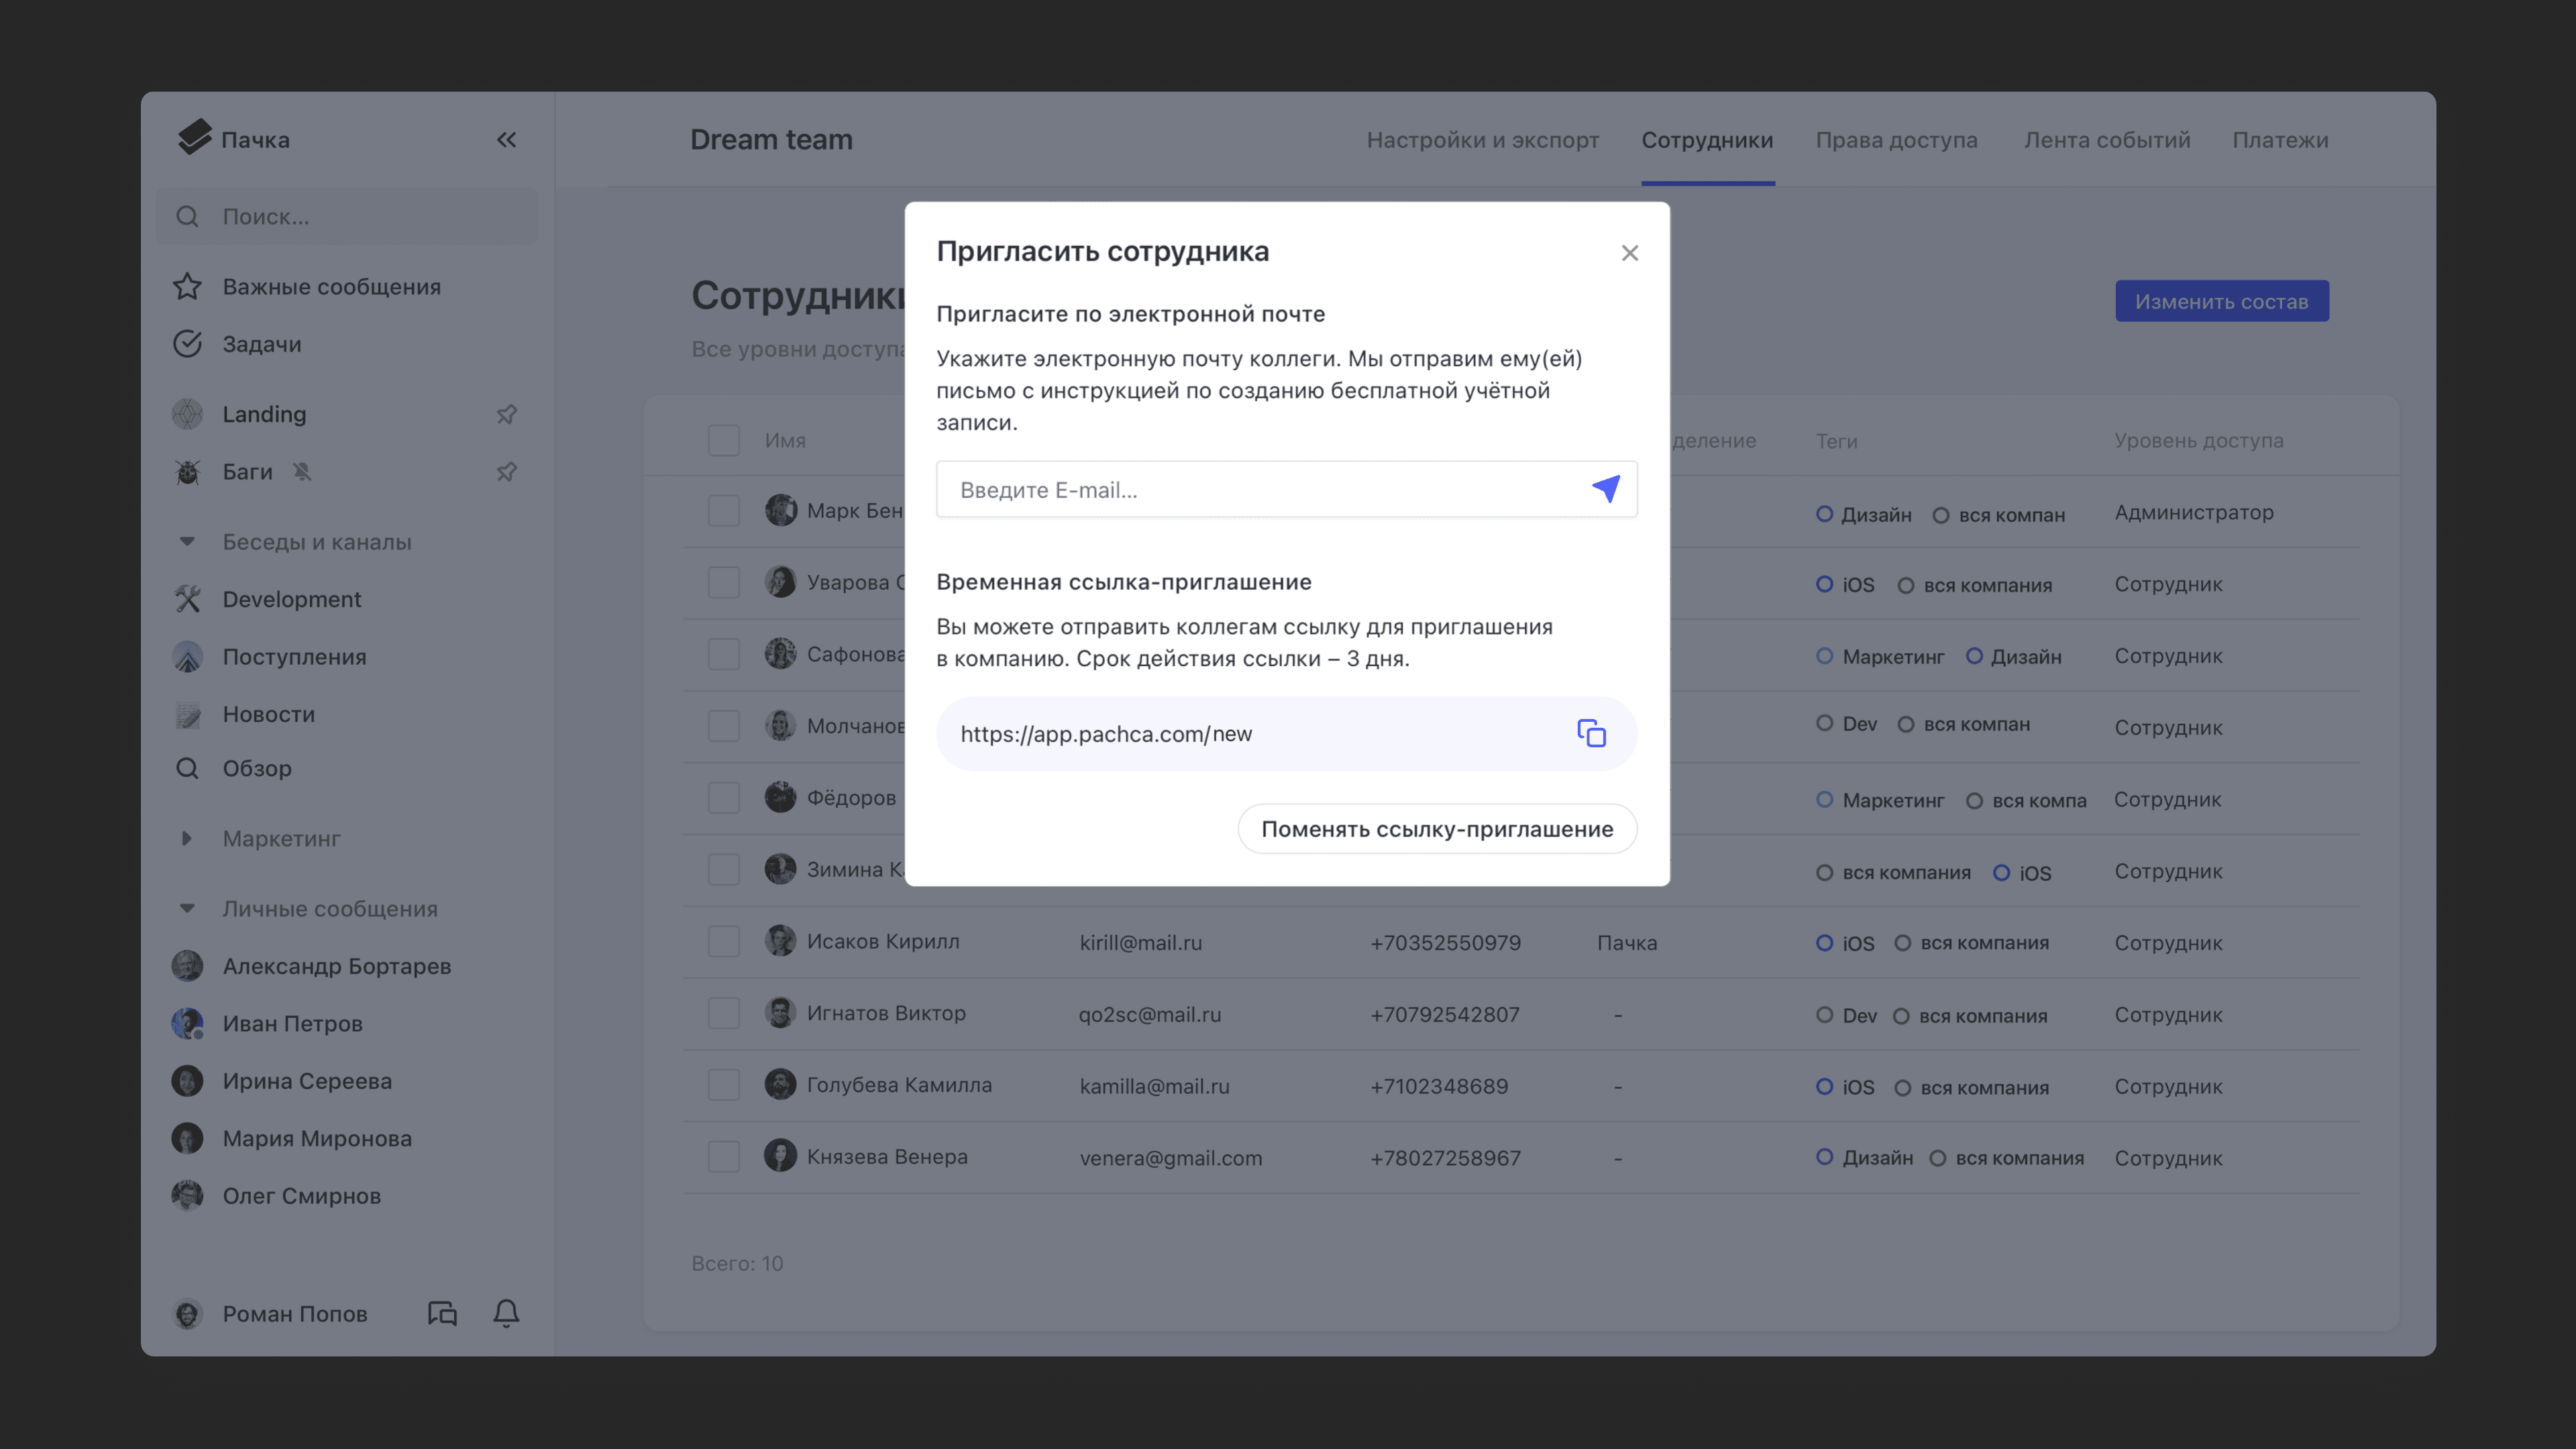Select the Исаков Кирилл row checkbox

(x=723, y=941)
